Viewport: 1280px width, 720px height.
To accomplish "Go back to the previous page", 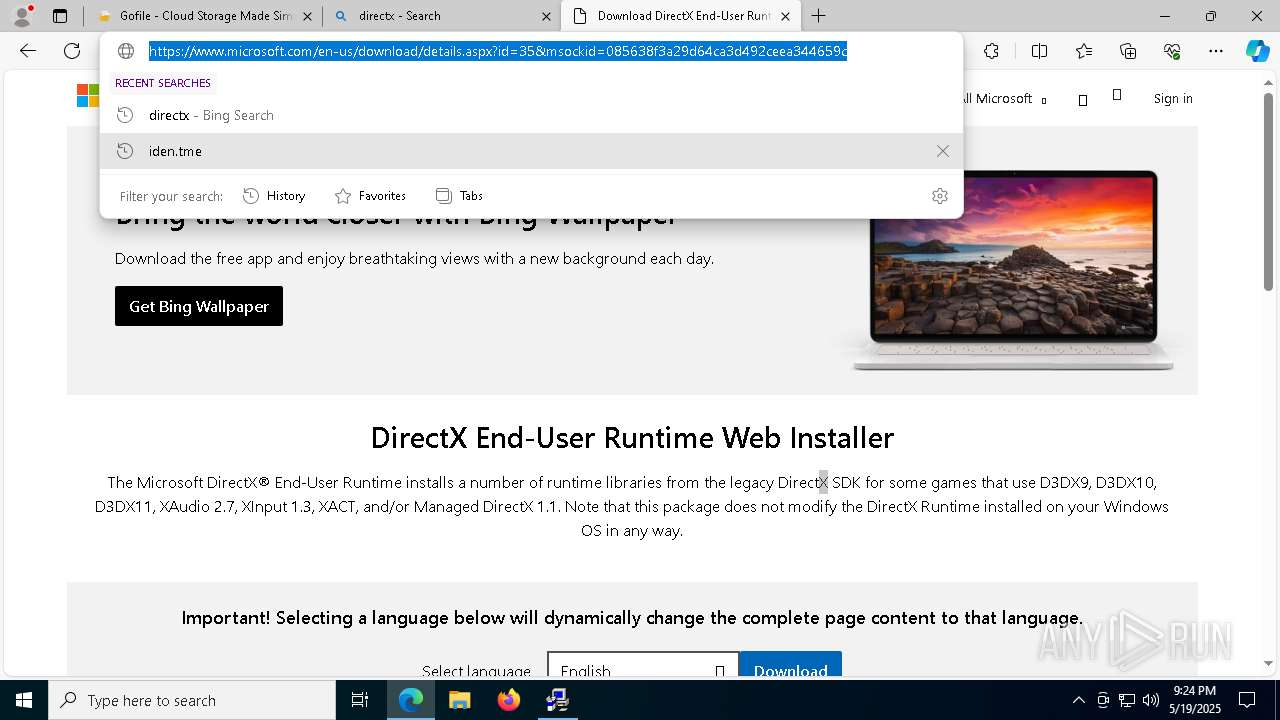I will coord(28,51).
